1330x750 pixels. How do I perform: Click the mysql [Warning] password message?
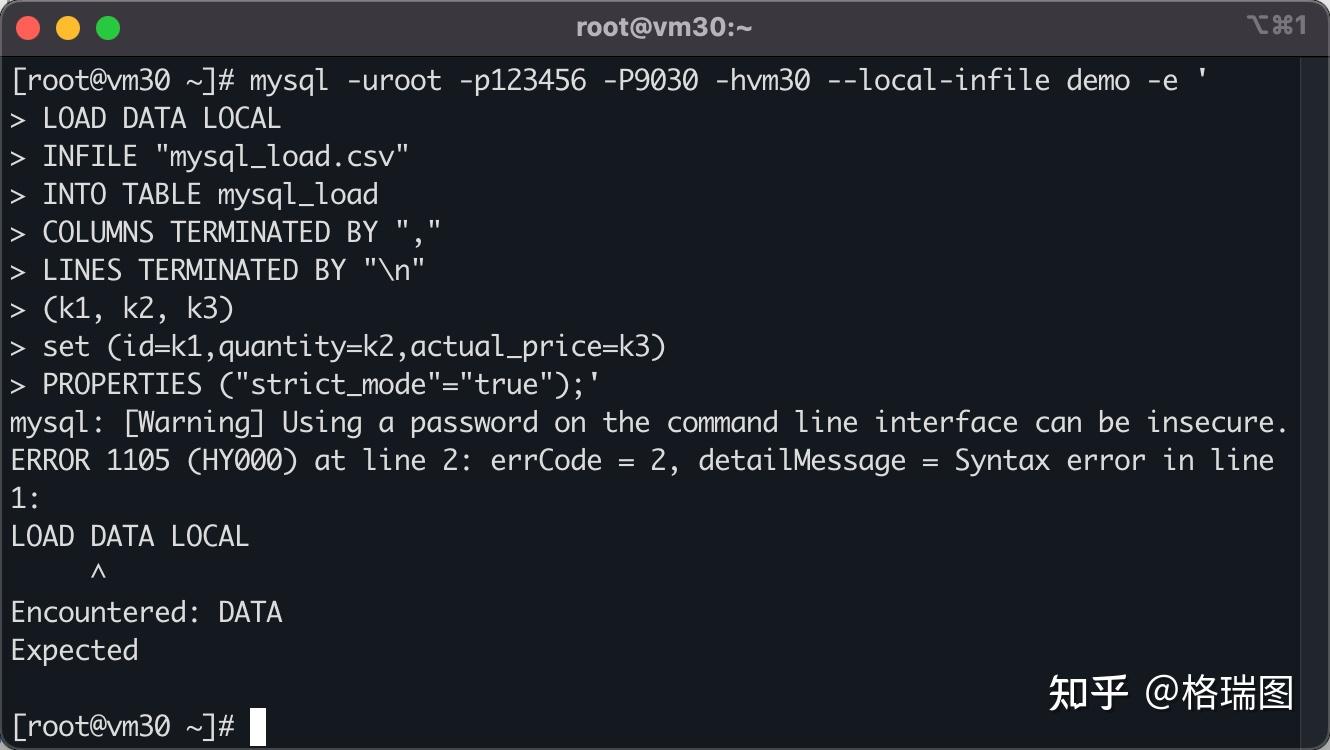(x=649, y=423)
